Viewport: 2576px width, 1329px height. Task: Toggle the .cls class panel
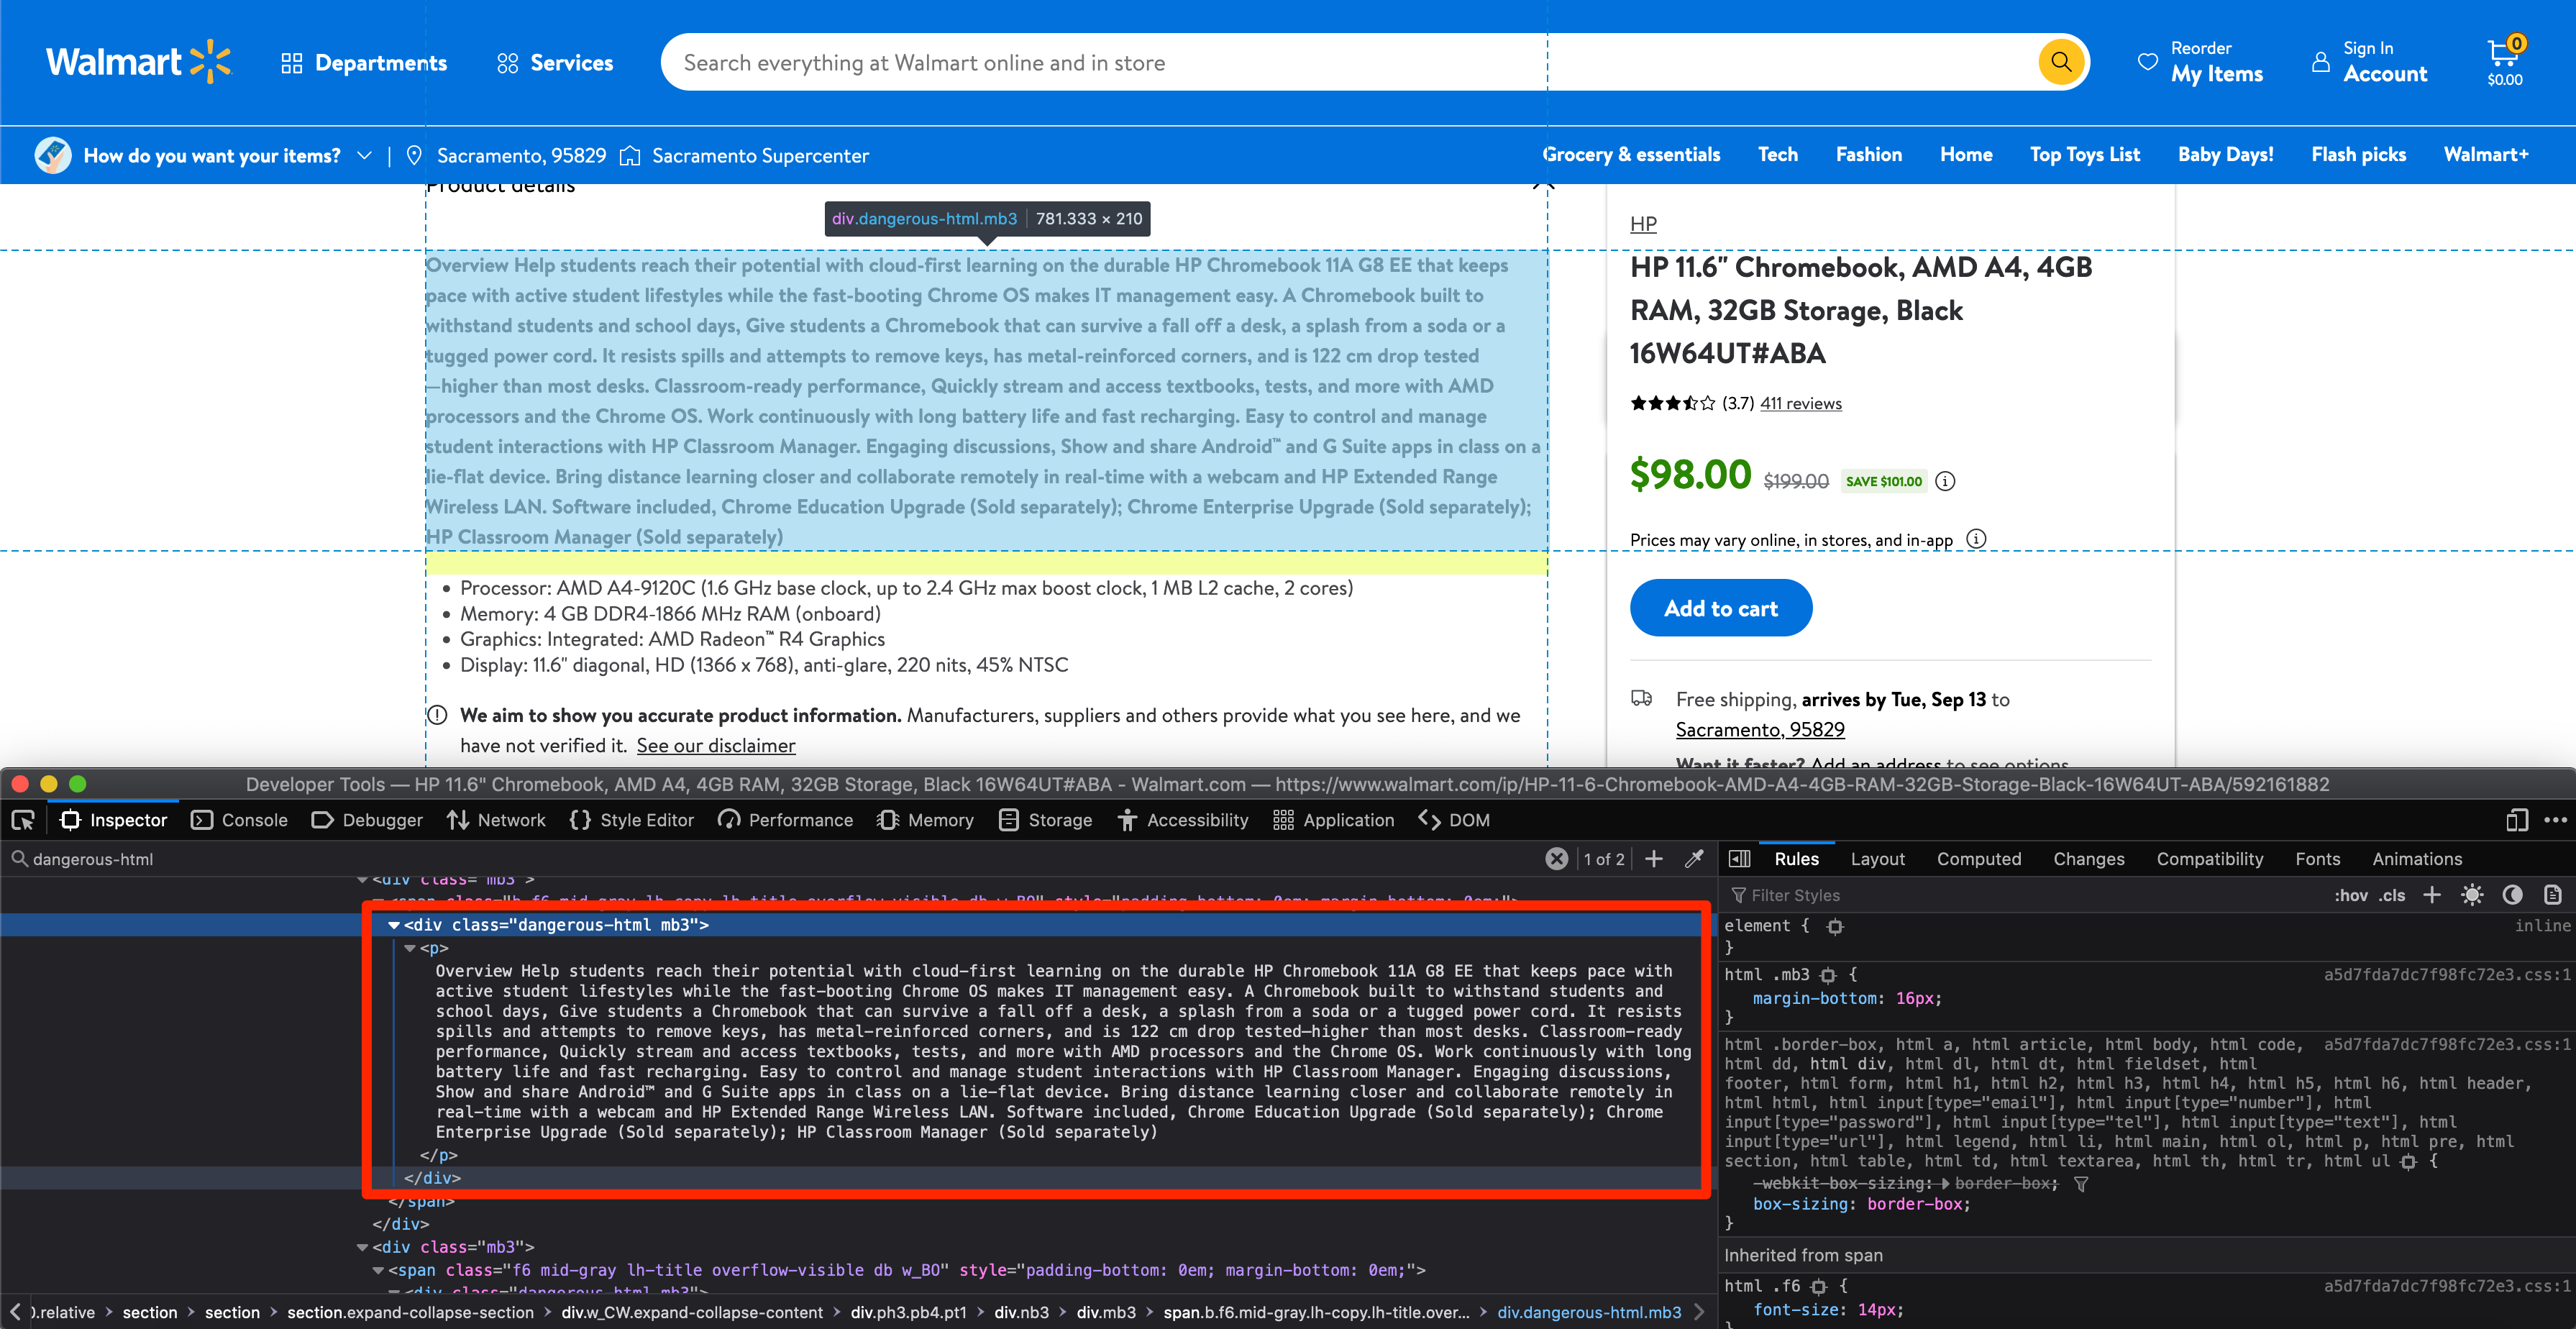[2392, 895]
